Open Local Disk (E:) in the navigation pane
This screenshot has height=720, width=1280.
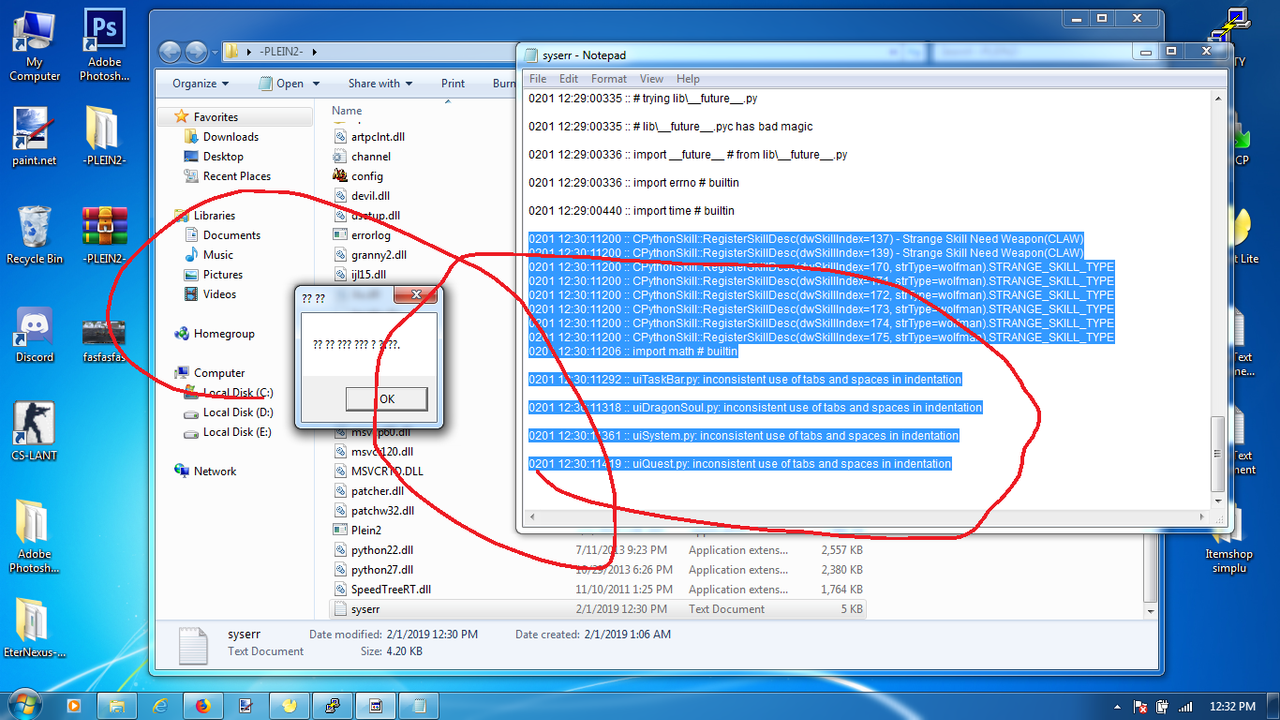[237, 432]
